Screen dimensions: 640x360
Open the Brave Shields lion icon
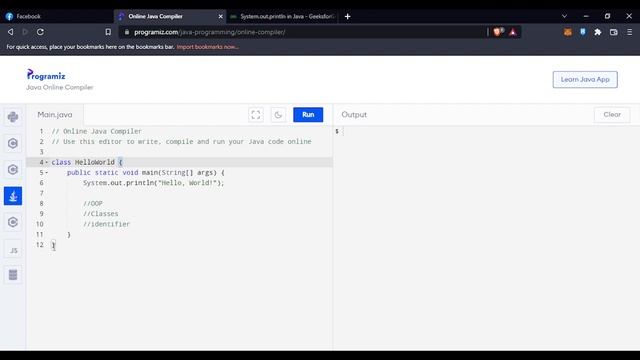point(498,32)
